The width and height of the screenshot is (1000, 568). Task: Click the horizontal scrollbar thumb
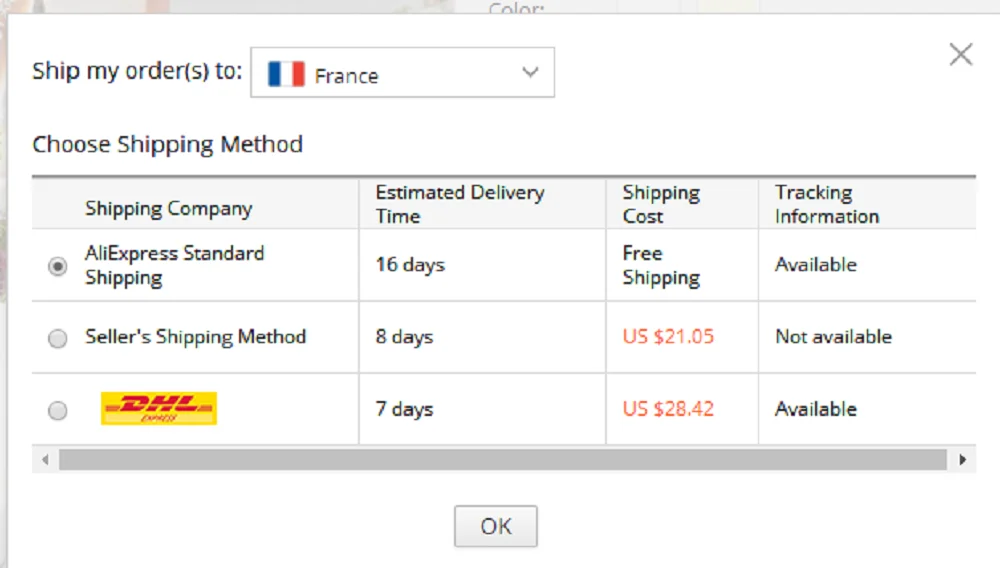(x=502, y=460)
